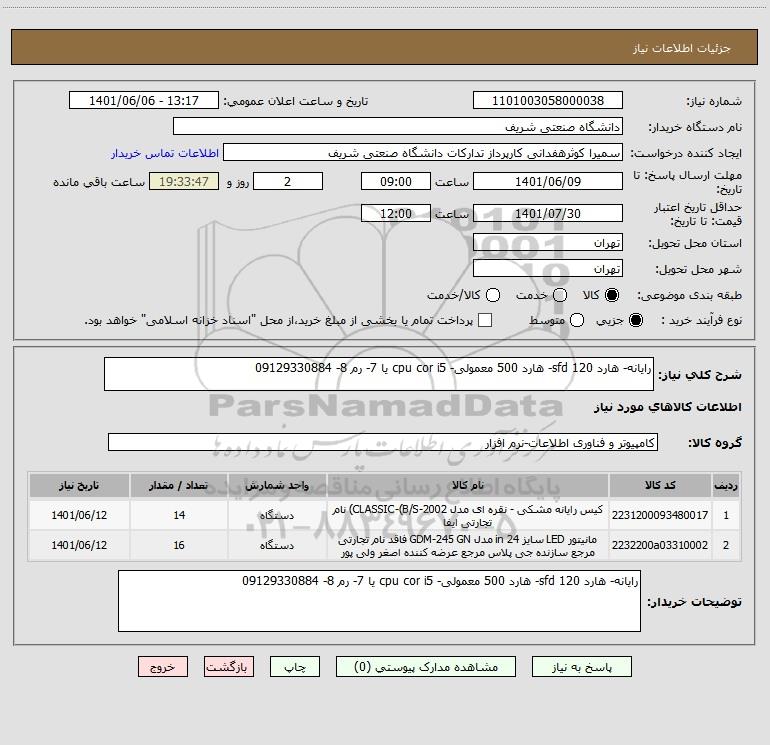The image size is (770, 745).
Task: Click the توضیحات خریدار text area
Action: click(379, 601)
